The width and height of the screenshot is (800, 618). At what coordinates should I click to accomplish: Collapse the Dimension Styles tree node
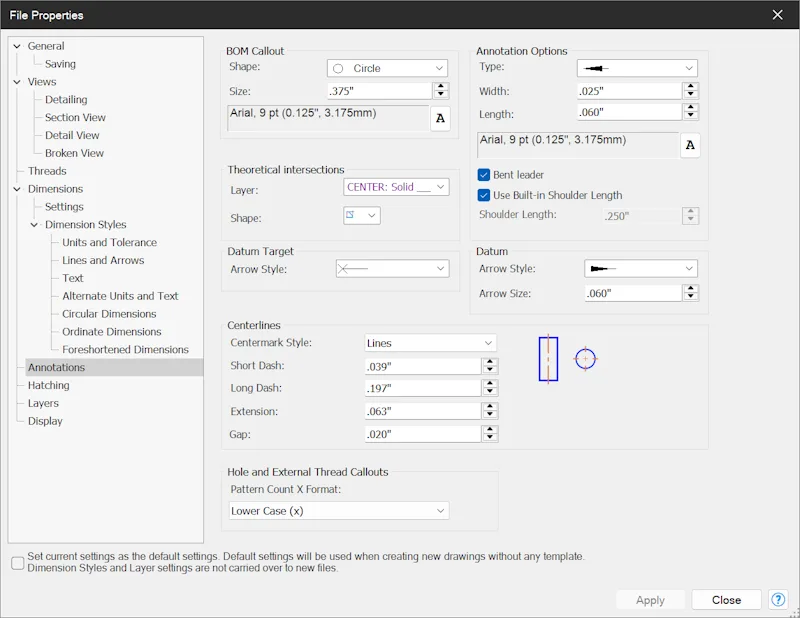(34, 225)
